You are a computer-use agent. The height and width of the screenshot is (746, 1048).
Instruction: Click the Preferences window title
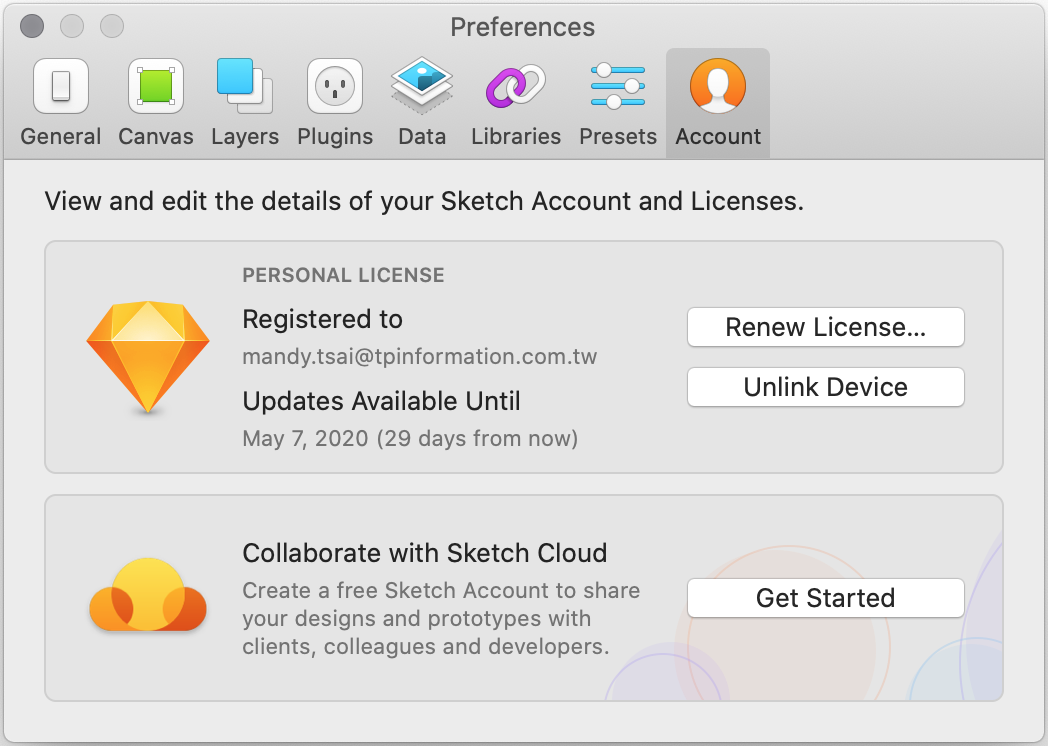point(523,27)
